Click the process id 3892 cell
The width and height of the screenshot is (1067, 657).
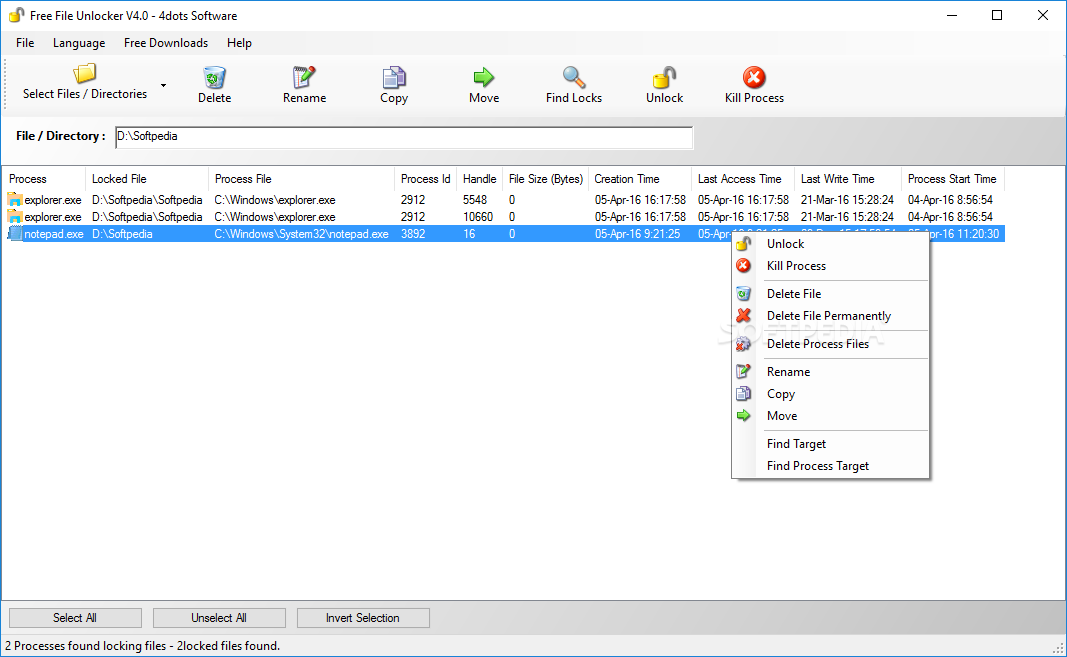pos(413,234)
